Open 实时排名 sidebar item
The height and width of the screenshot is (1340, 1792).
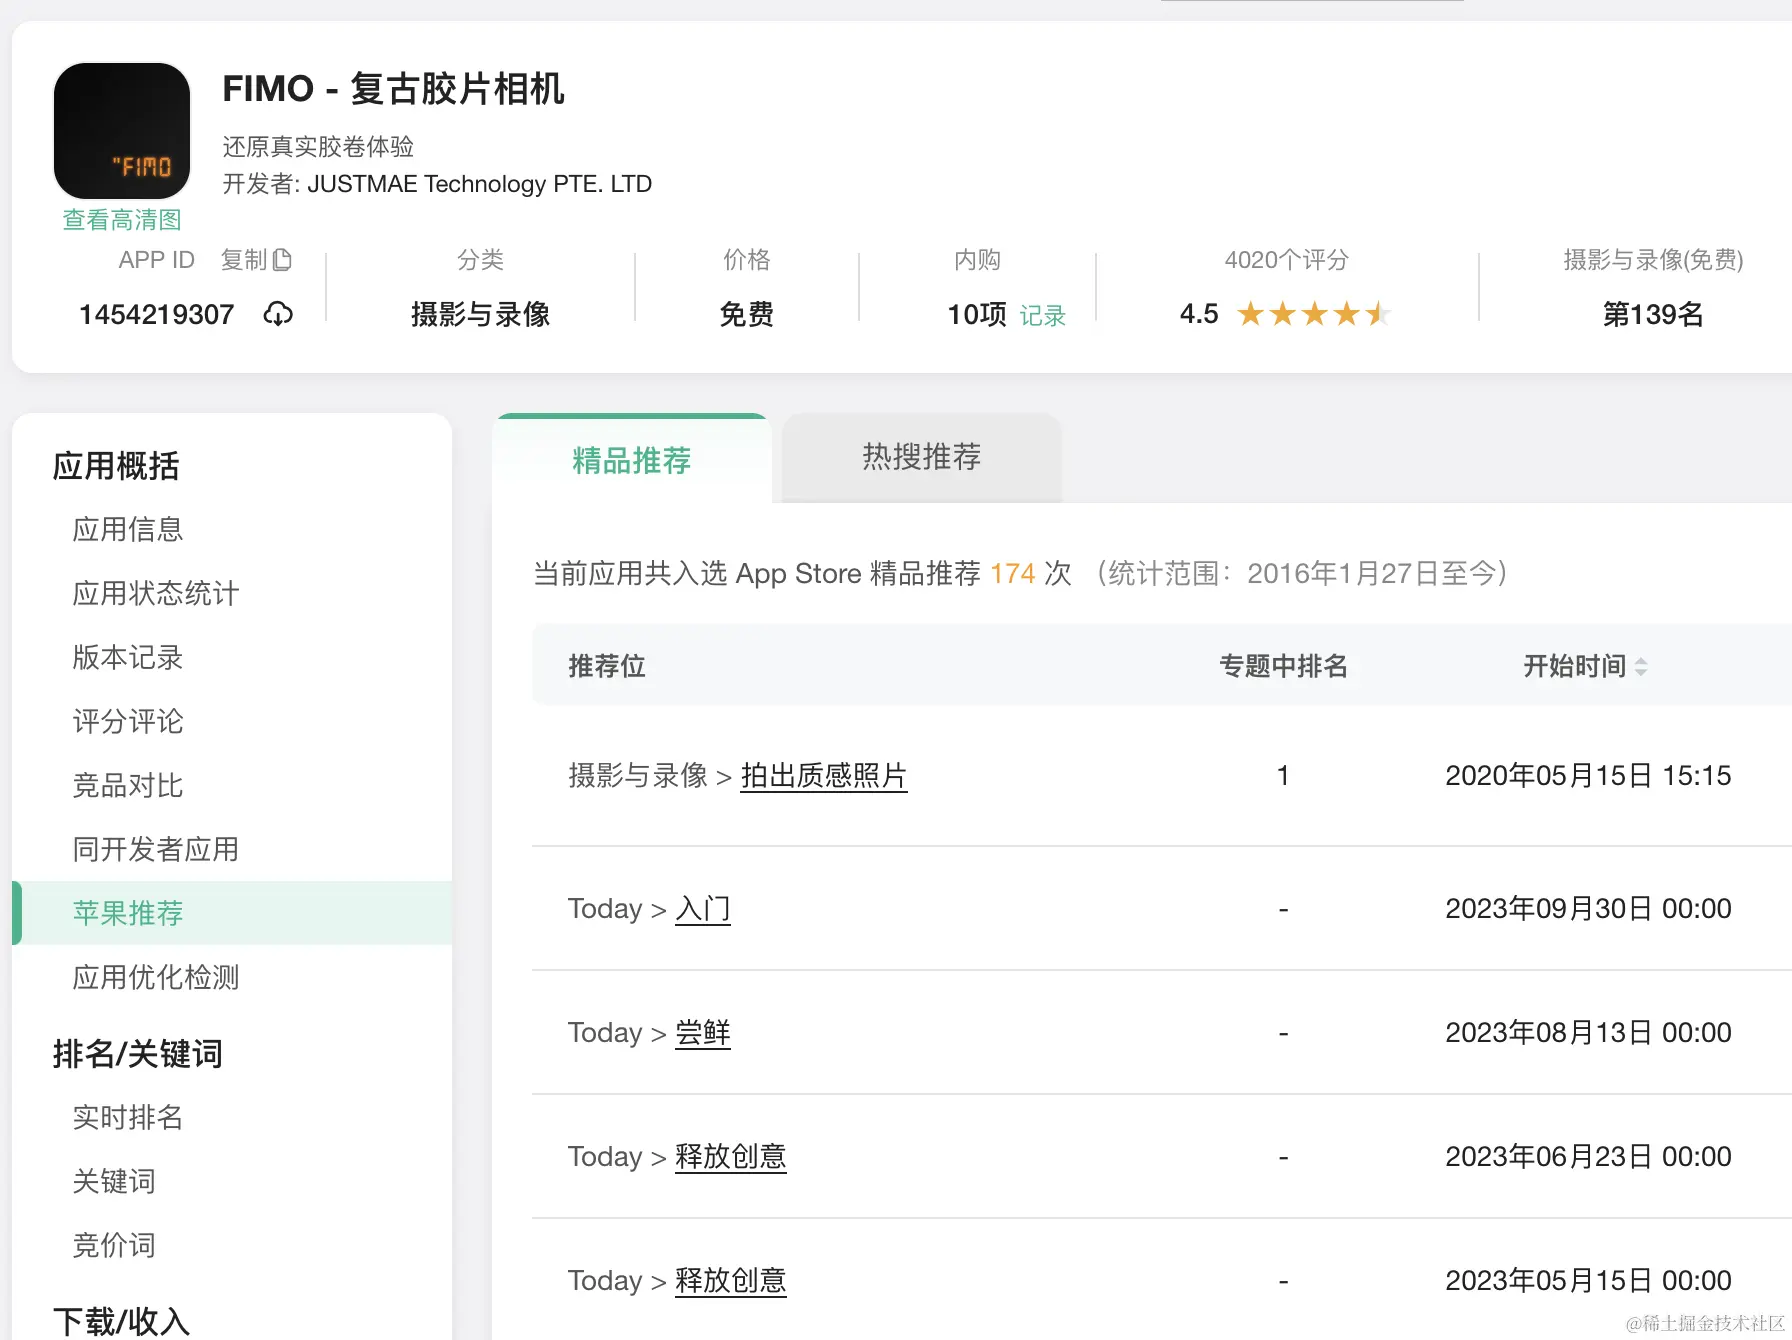[x=128, y=1117]
